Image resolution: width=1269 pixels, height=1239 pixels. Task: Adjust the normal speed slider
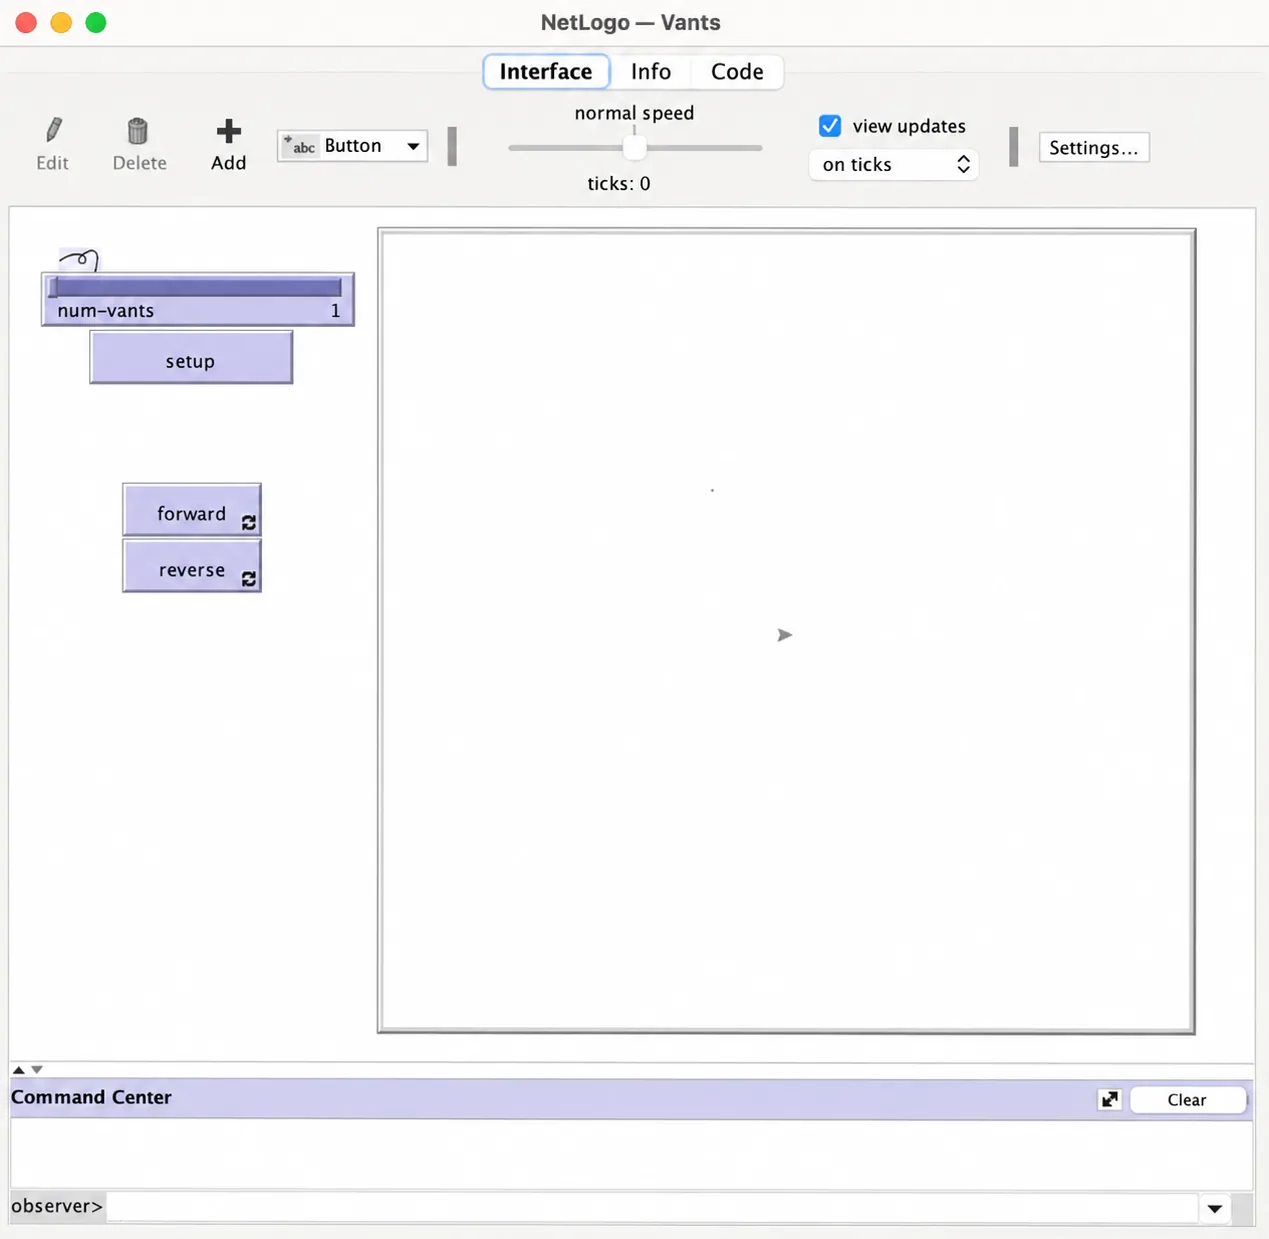coord(634,147)
